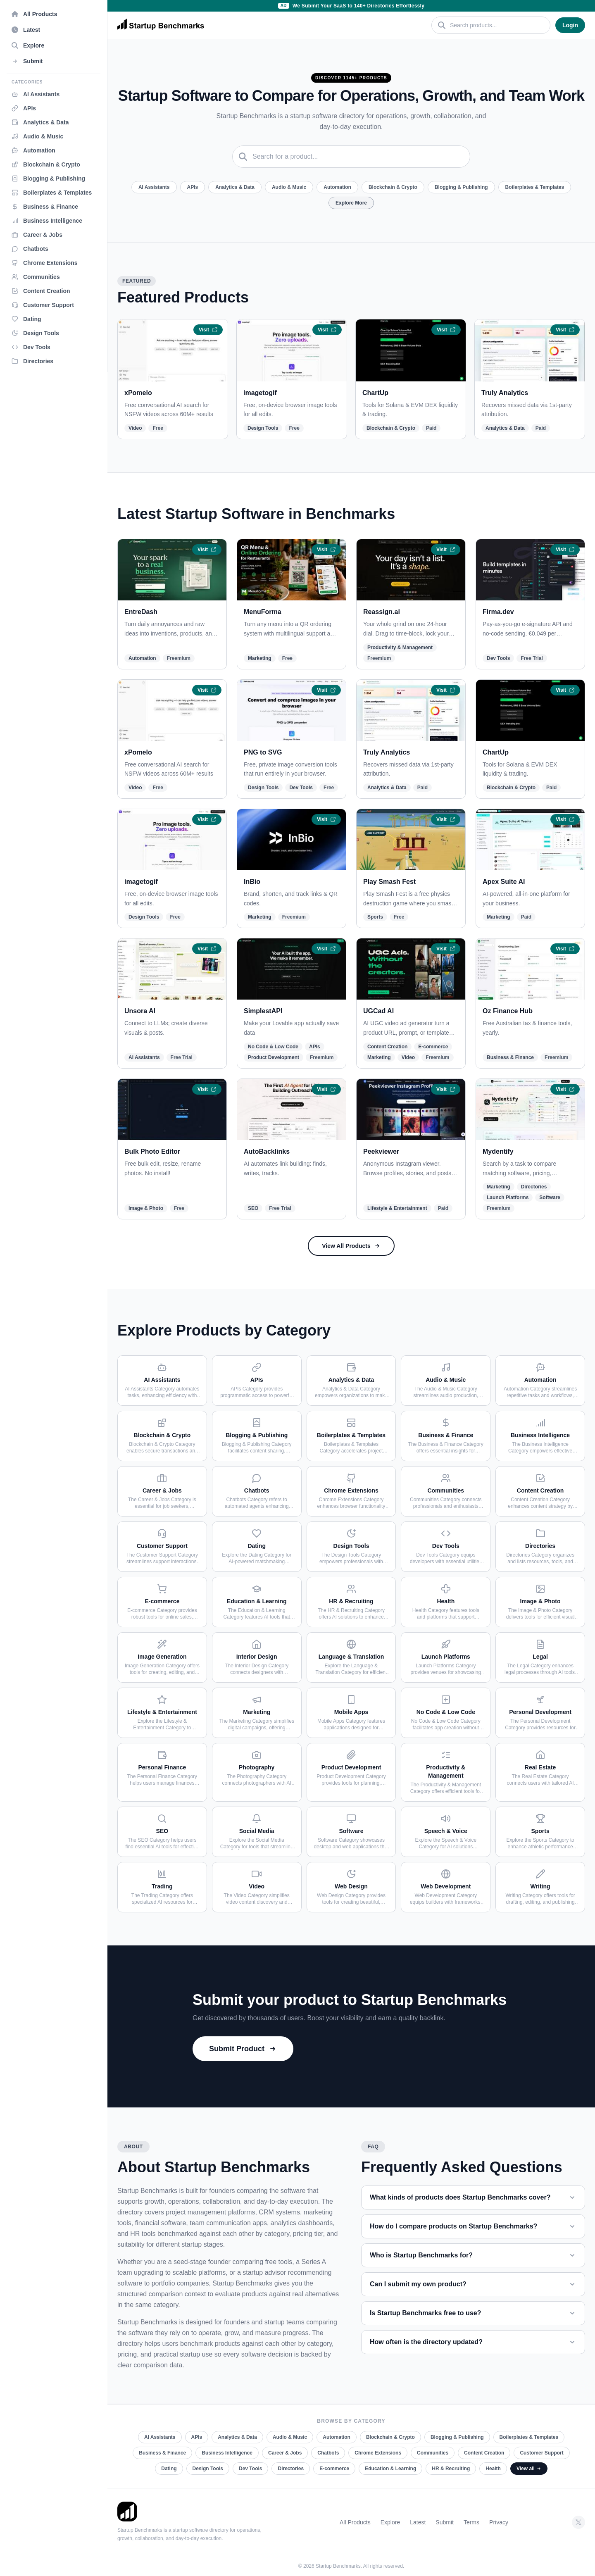Open the Play Smash Fest thumbnail
Image resolution: width=595 pixels, height=2576 pixels.
click(x=411, y=840)
